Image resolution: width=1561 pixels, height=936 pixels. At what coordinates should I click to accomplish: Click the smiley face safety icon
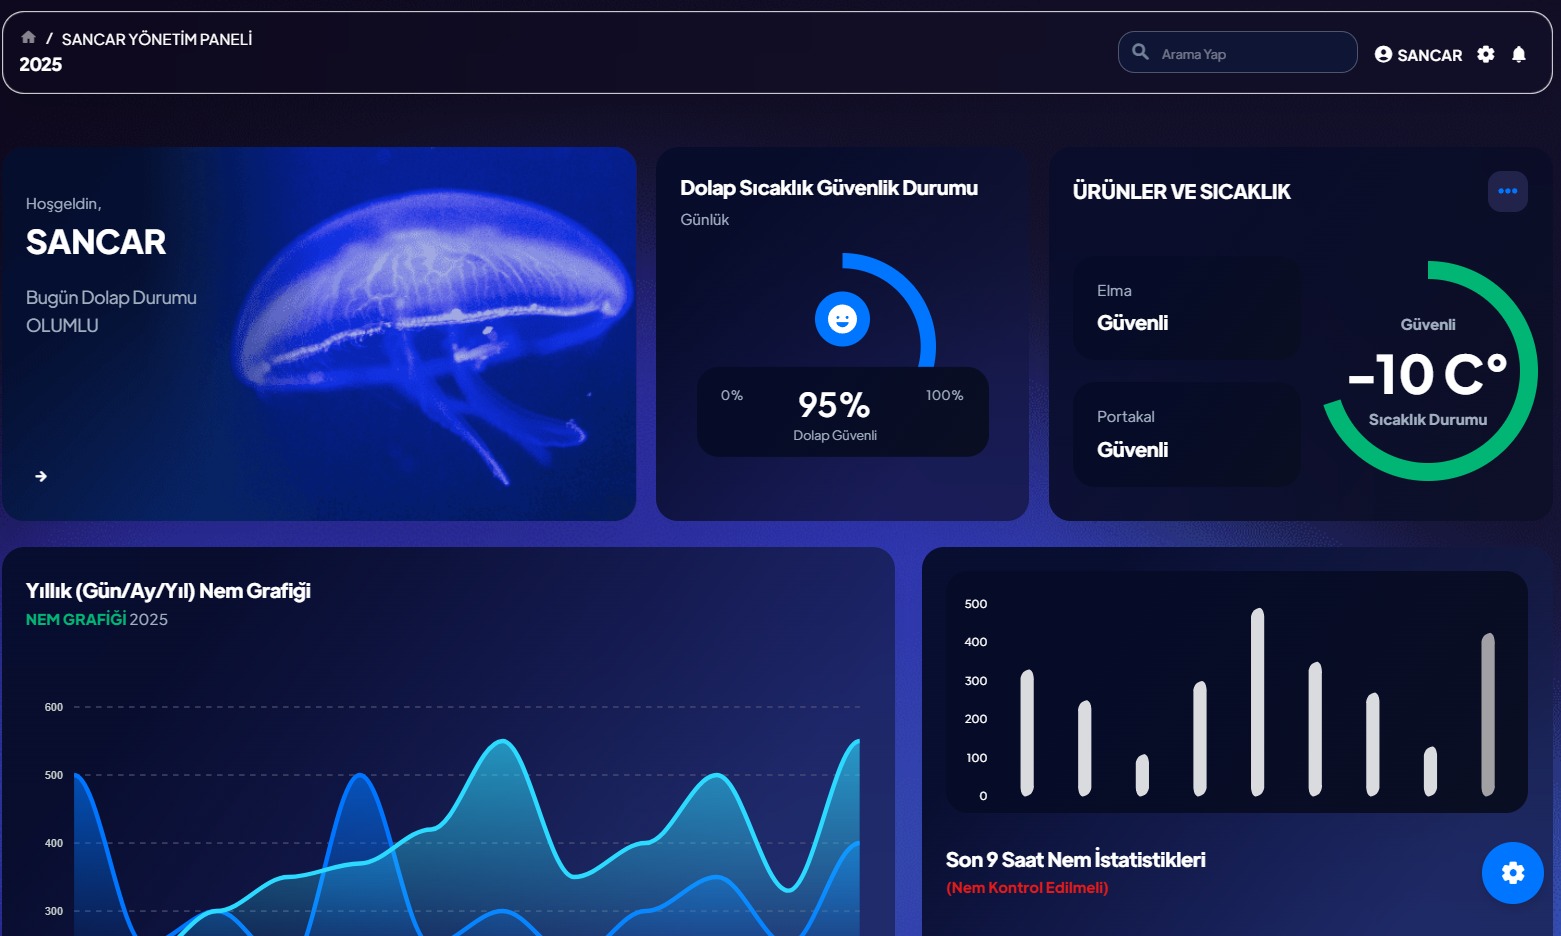[x=842, y=319]
